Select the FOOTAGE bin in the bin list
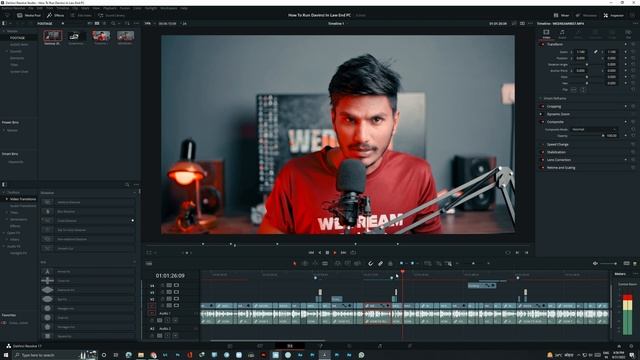 18,38
